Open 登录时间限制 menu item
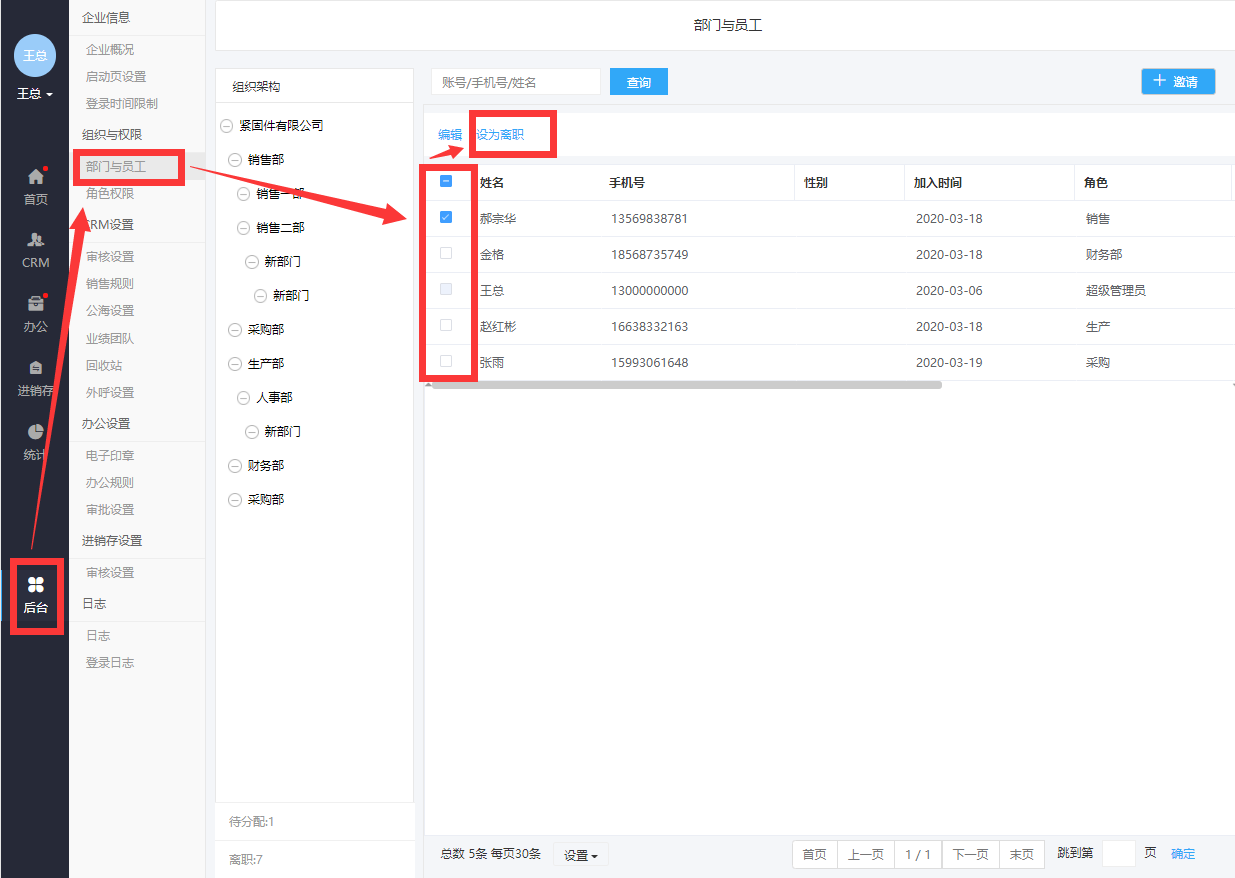 (x=122, y=103)
